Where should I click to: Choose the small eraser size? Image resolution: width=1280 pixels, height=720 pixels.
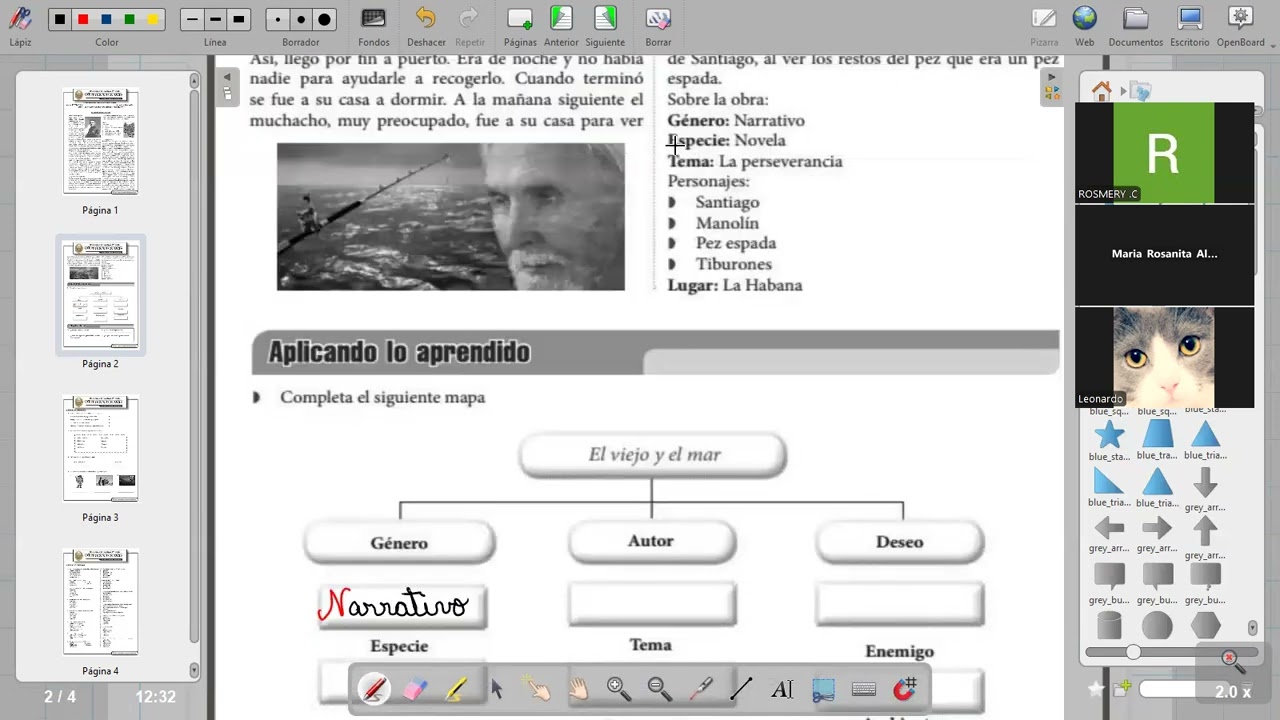click(x=278, y=20)
